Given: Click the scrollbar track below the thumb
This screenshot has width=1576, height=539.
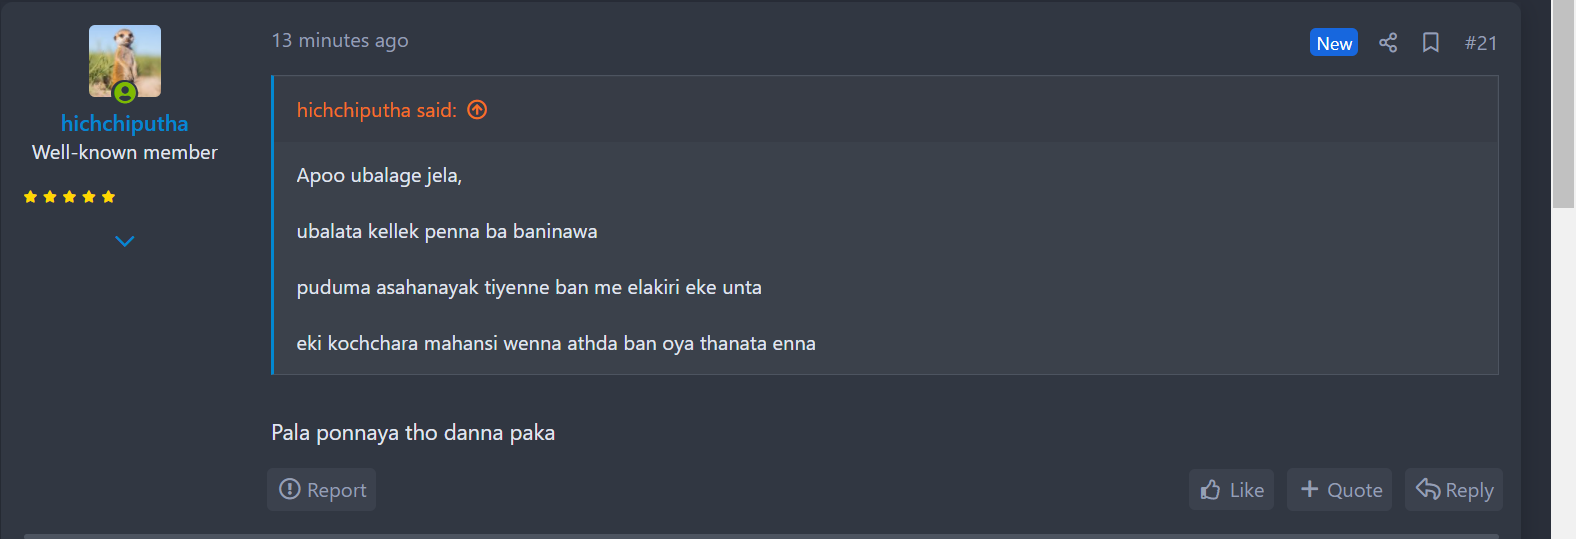Looking at the screenshot, I should [1563, 374].
